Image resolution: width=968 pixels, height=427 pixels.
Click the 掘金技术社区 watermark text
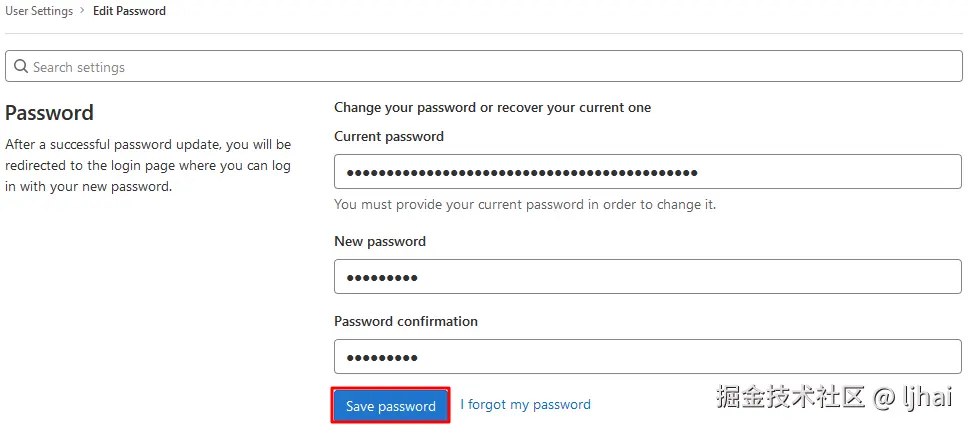[790, 397]
